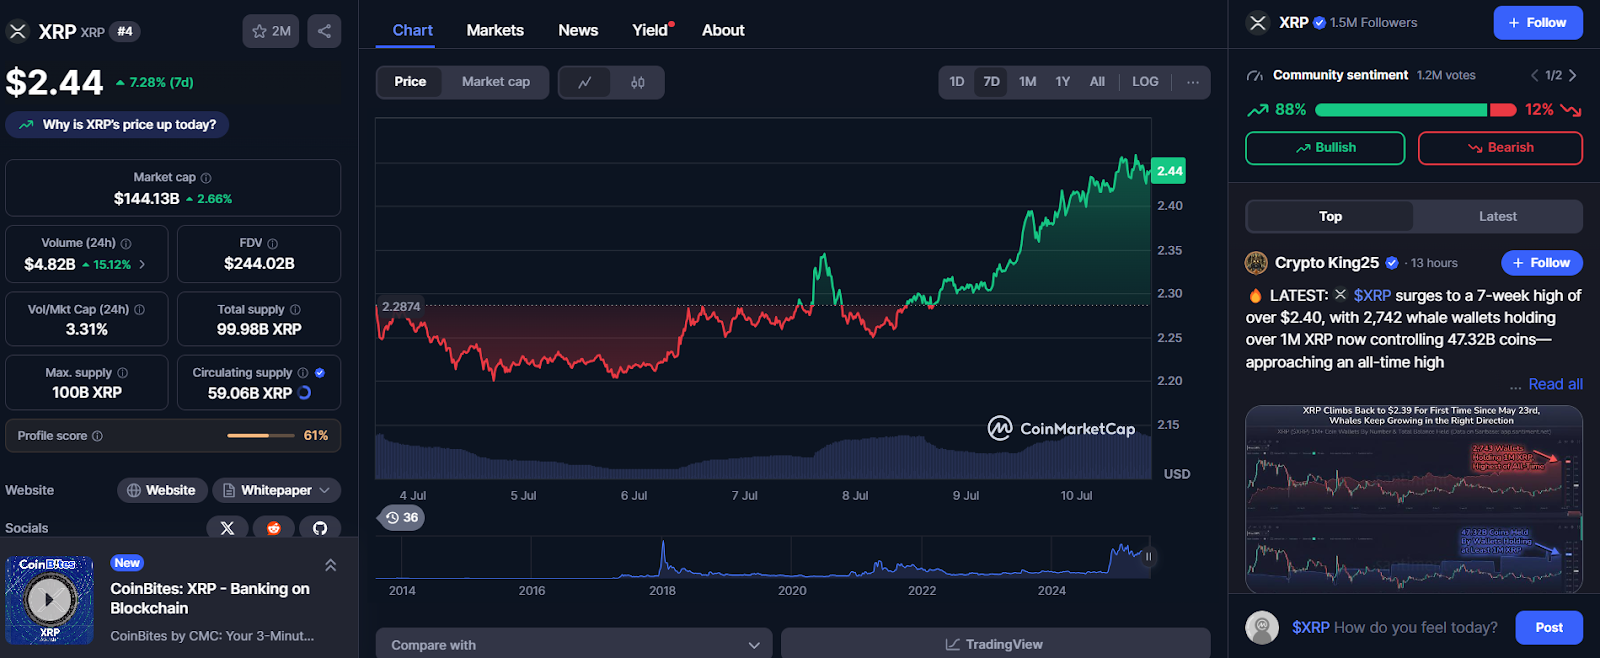Set chart range to All
This screenshot has width=1600, height=658.
pyautogui.click(x=1097, y=82)
